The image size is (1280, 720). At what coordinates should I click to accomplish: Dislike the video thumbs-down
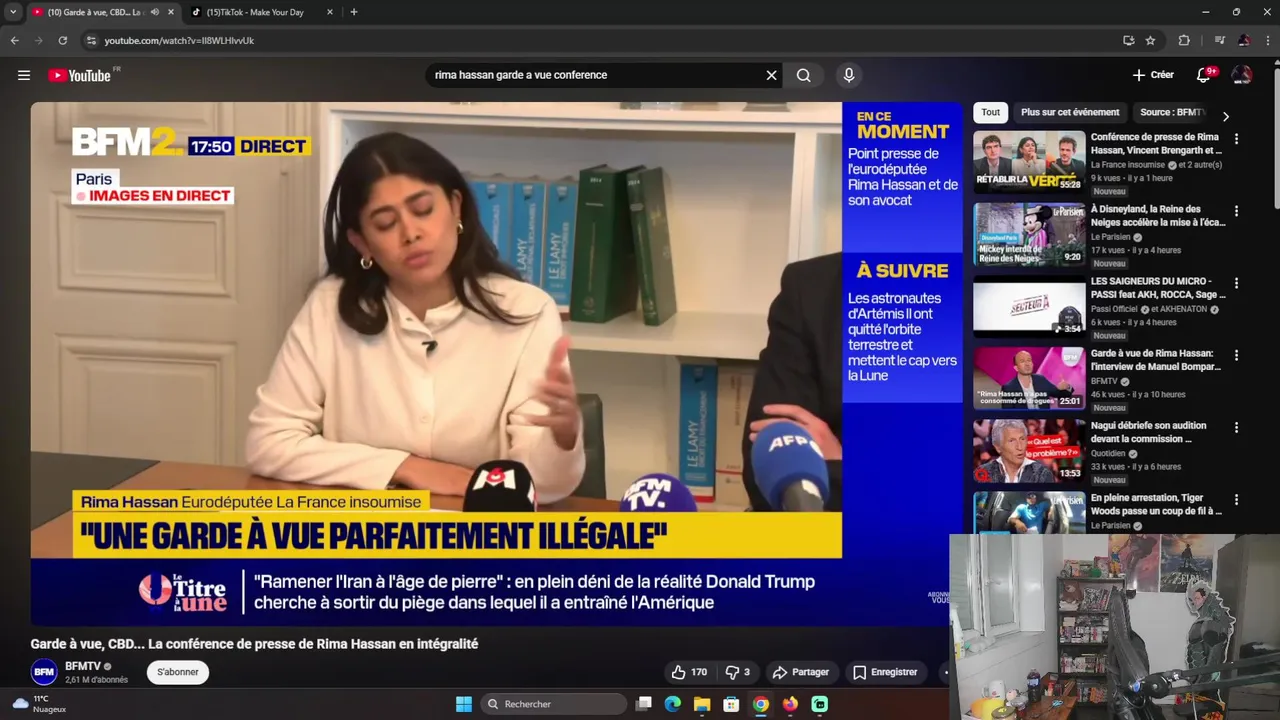738,672
